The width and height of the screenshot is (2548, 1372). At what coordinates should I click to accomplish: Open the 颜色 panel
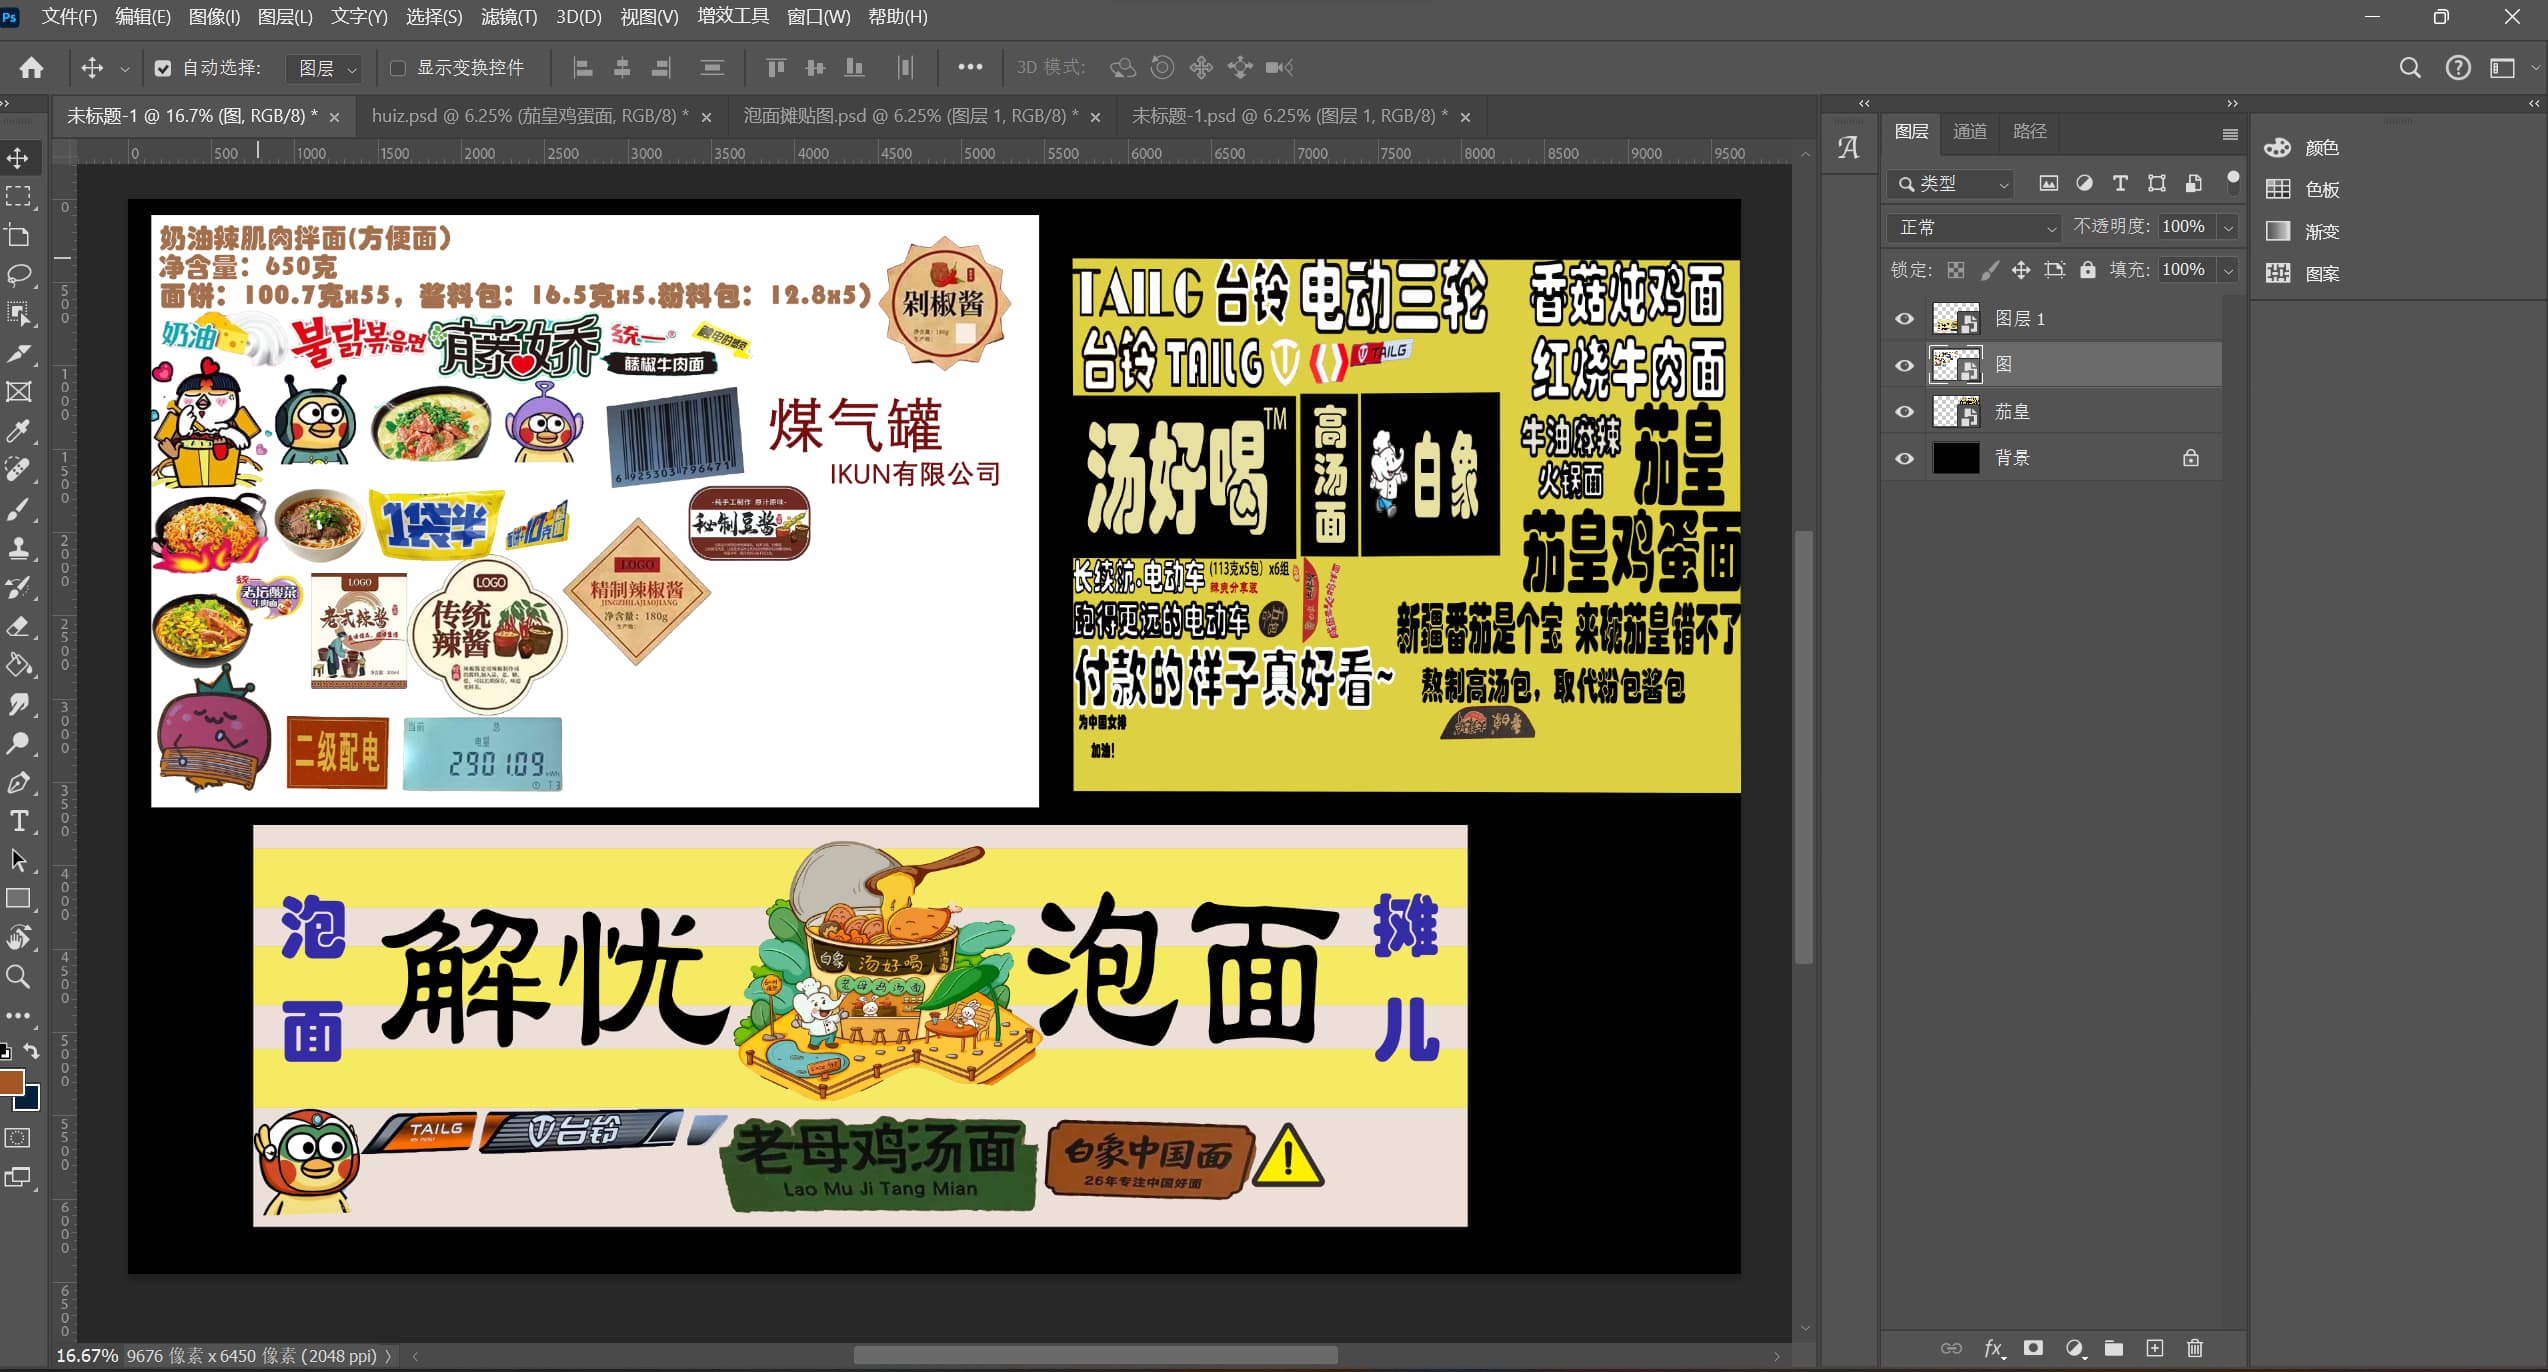pos(2304,148)
